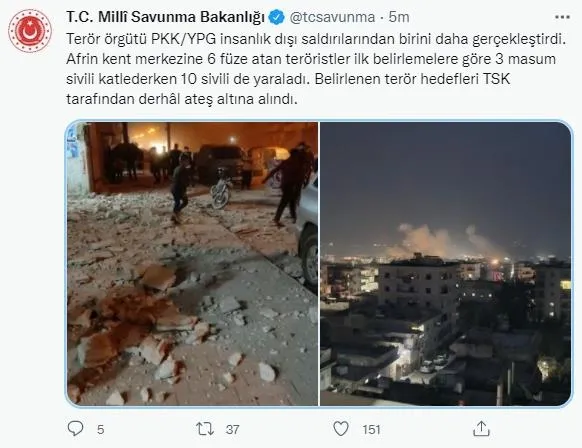Click the retweet count 37
582x448 pixels.
pyautogui.click(x=232, y=429)
